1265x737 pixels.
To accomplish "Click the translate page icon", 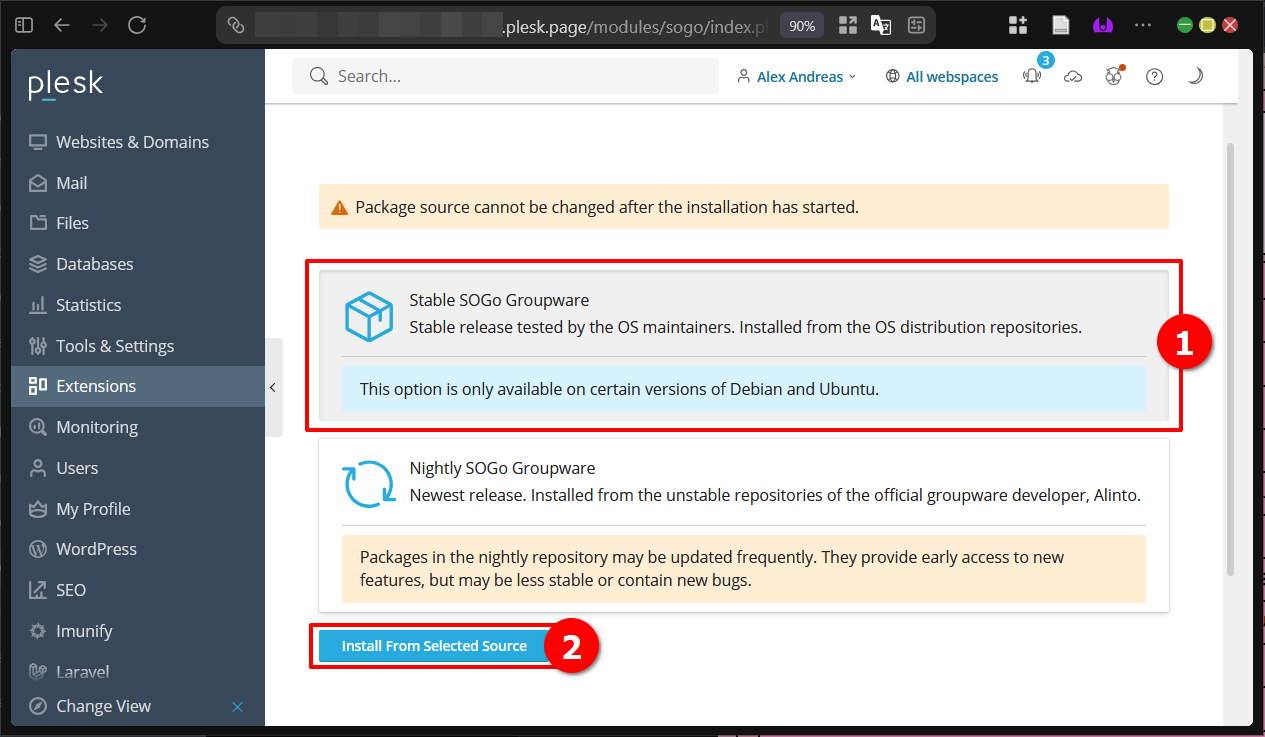I will coord(881,25).
